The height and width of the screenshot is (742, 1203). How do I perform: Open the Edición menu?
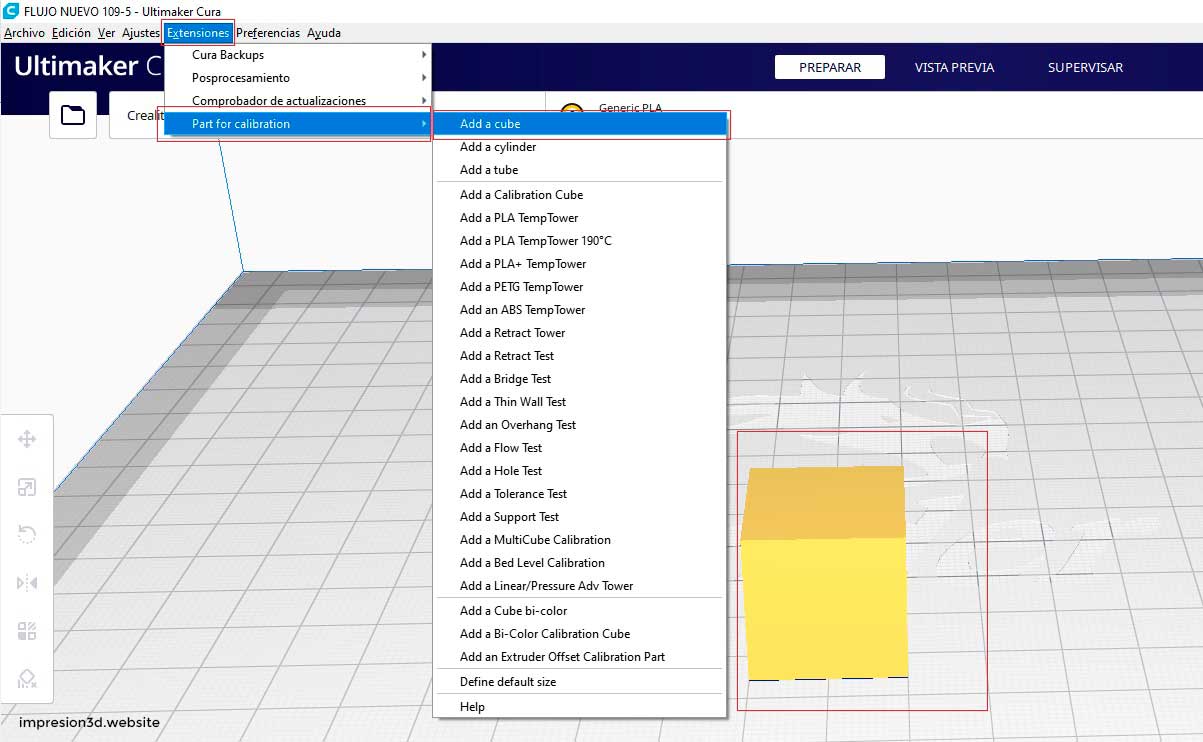[71, 33]
